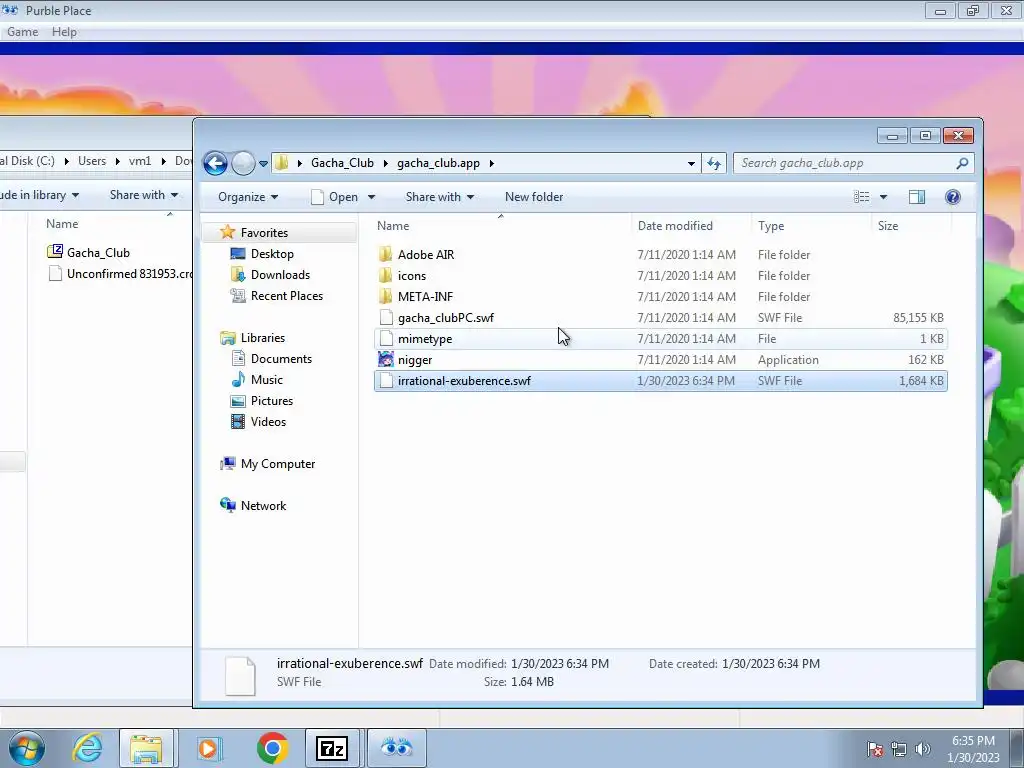This screenshot has width=1024, height=768.
Task: Click the vm1 breadcrumb in the back window
Action: (140, 161)
